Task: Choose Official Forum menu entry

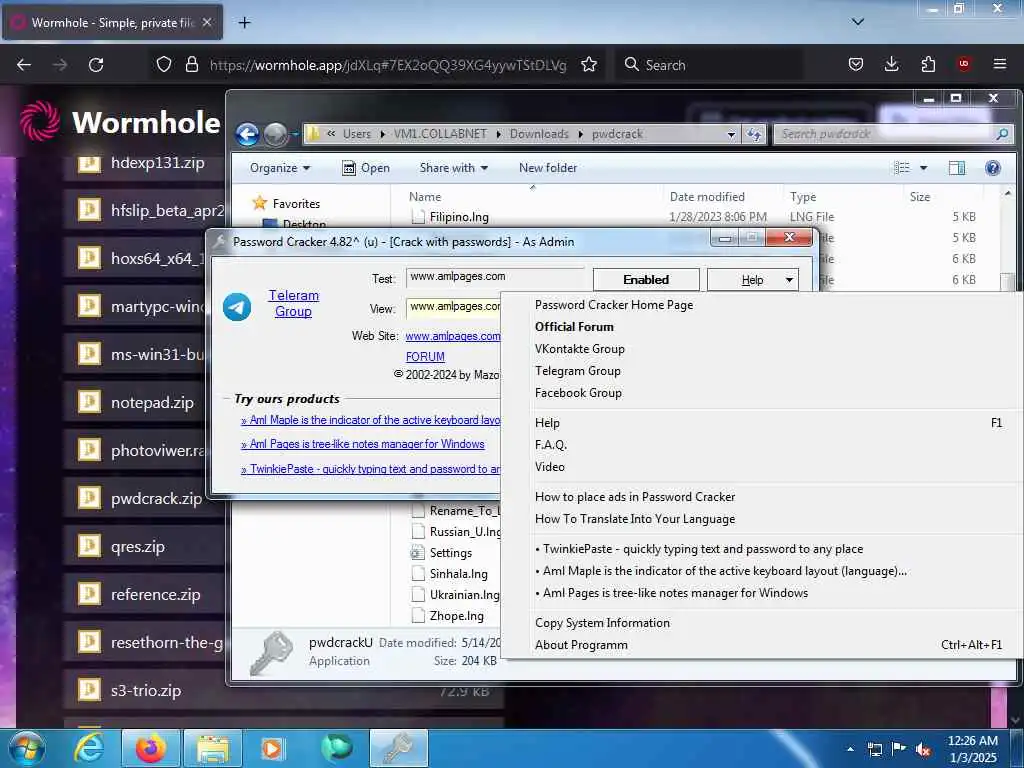Action: point(574,327)
